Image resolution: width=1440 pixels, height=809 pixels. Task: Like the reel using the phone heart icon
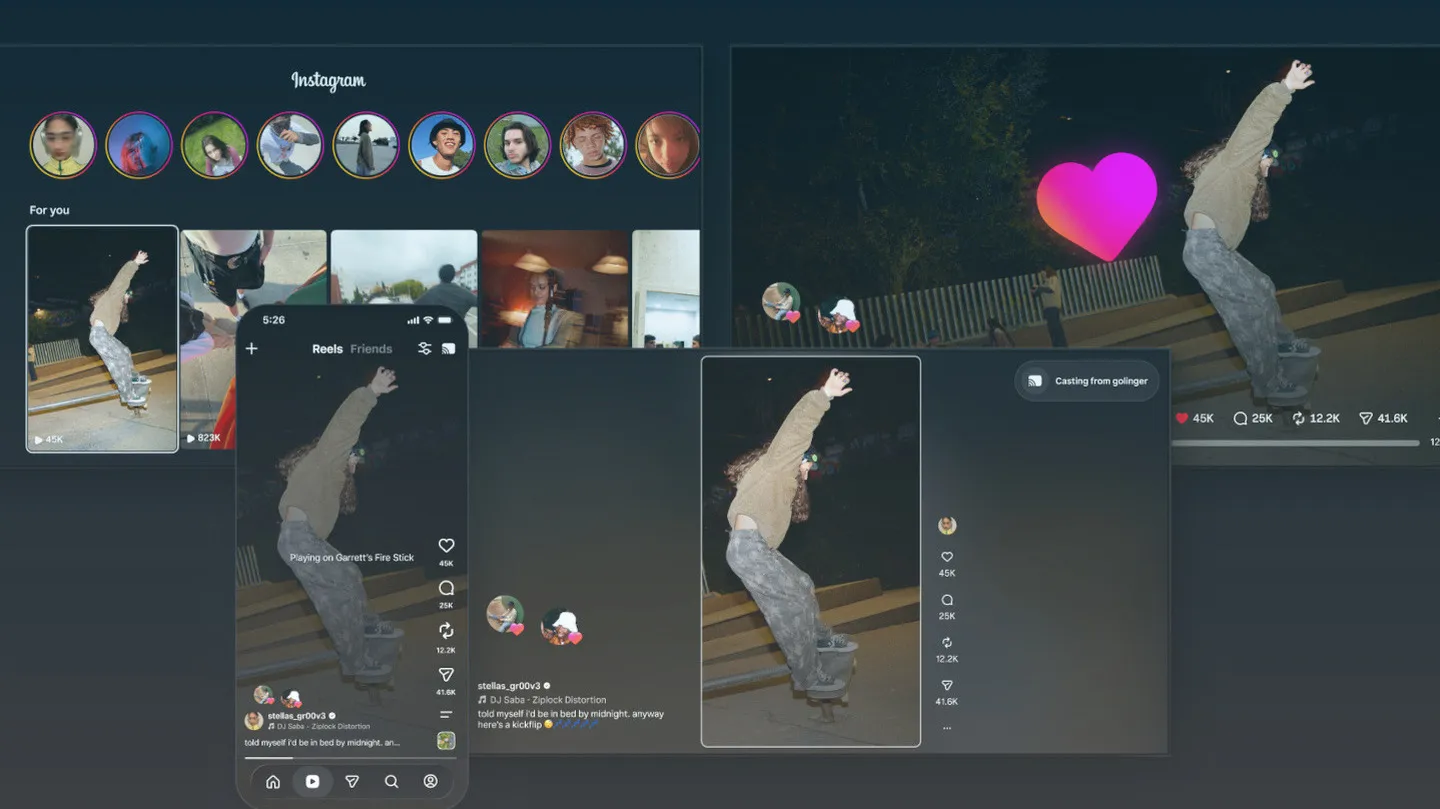pyautogui.click(x=446, y=545)
